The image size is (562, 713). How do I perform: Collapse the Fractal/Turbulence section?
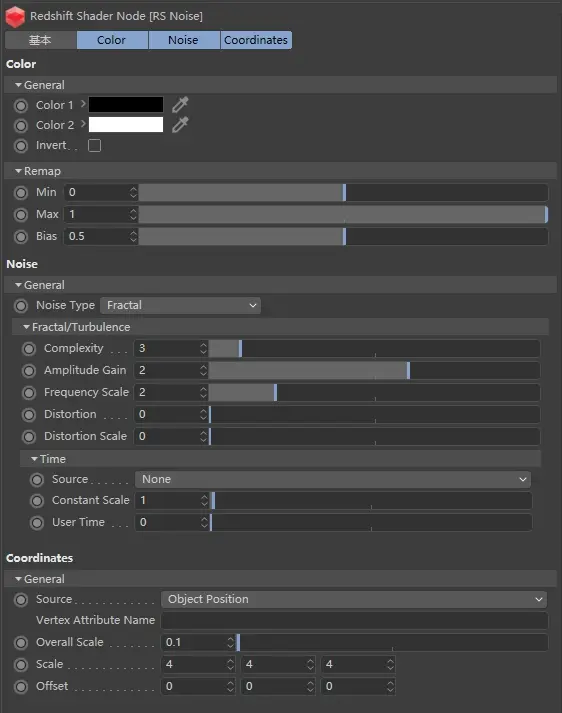point(26,327)
